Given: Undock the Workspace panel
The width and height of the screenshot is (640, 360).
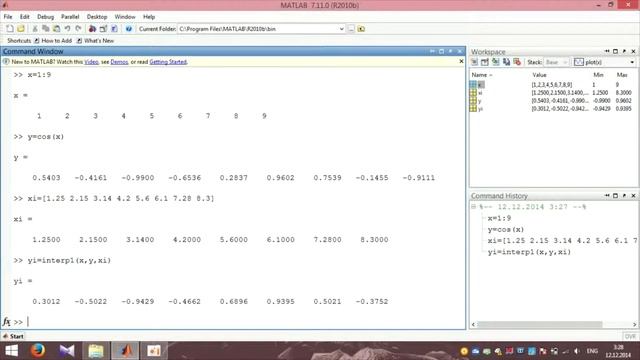Looking at the screenshot, I should pos(624,51).
